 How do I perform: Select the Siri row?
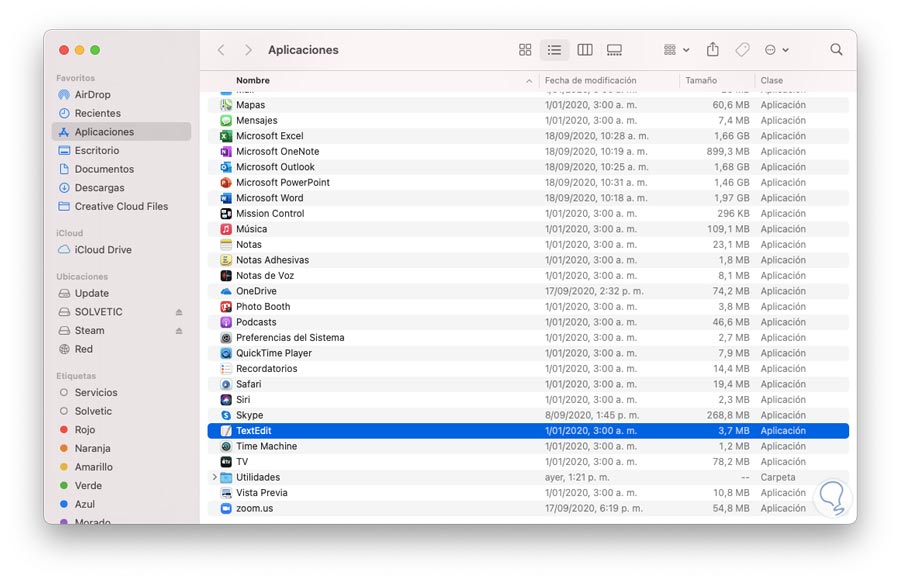pyautogui.click(x=528, y=400)
